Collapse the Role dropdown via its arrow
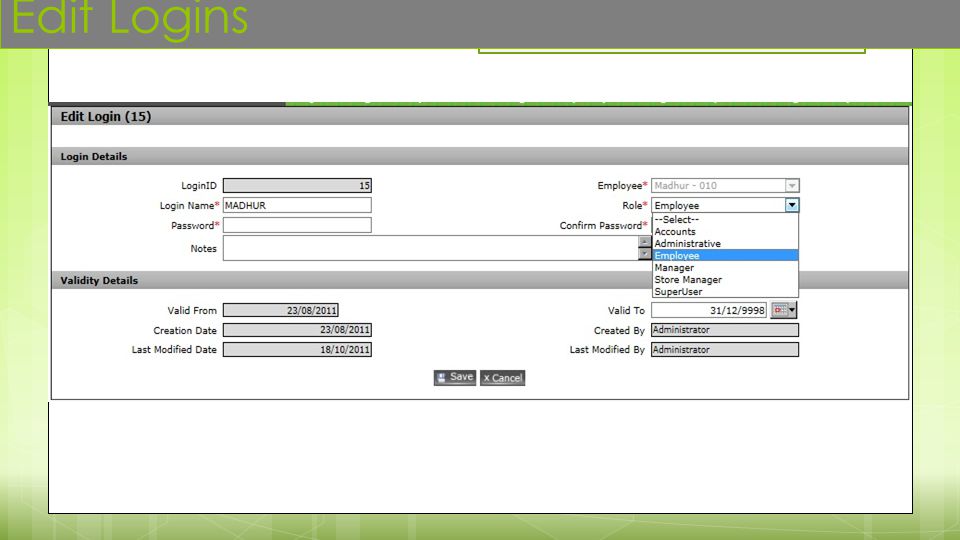 [x=792, y=205]
